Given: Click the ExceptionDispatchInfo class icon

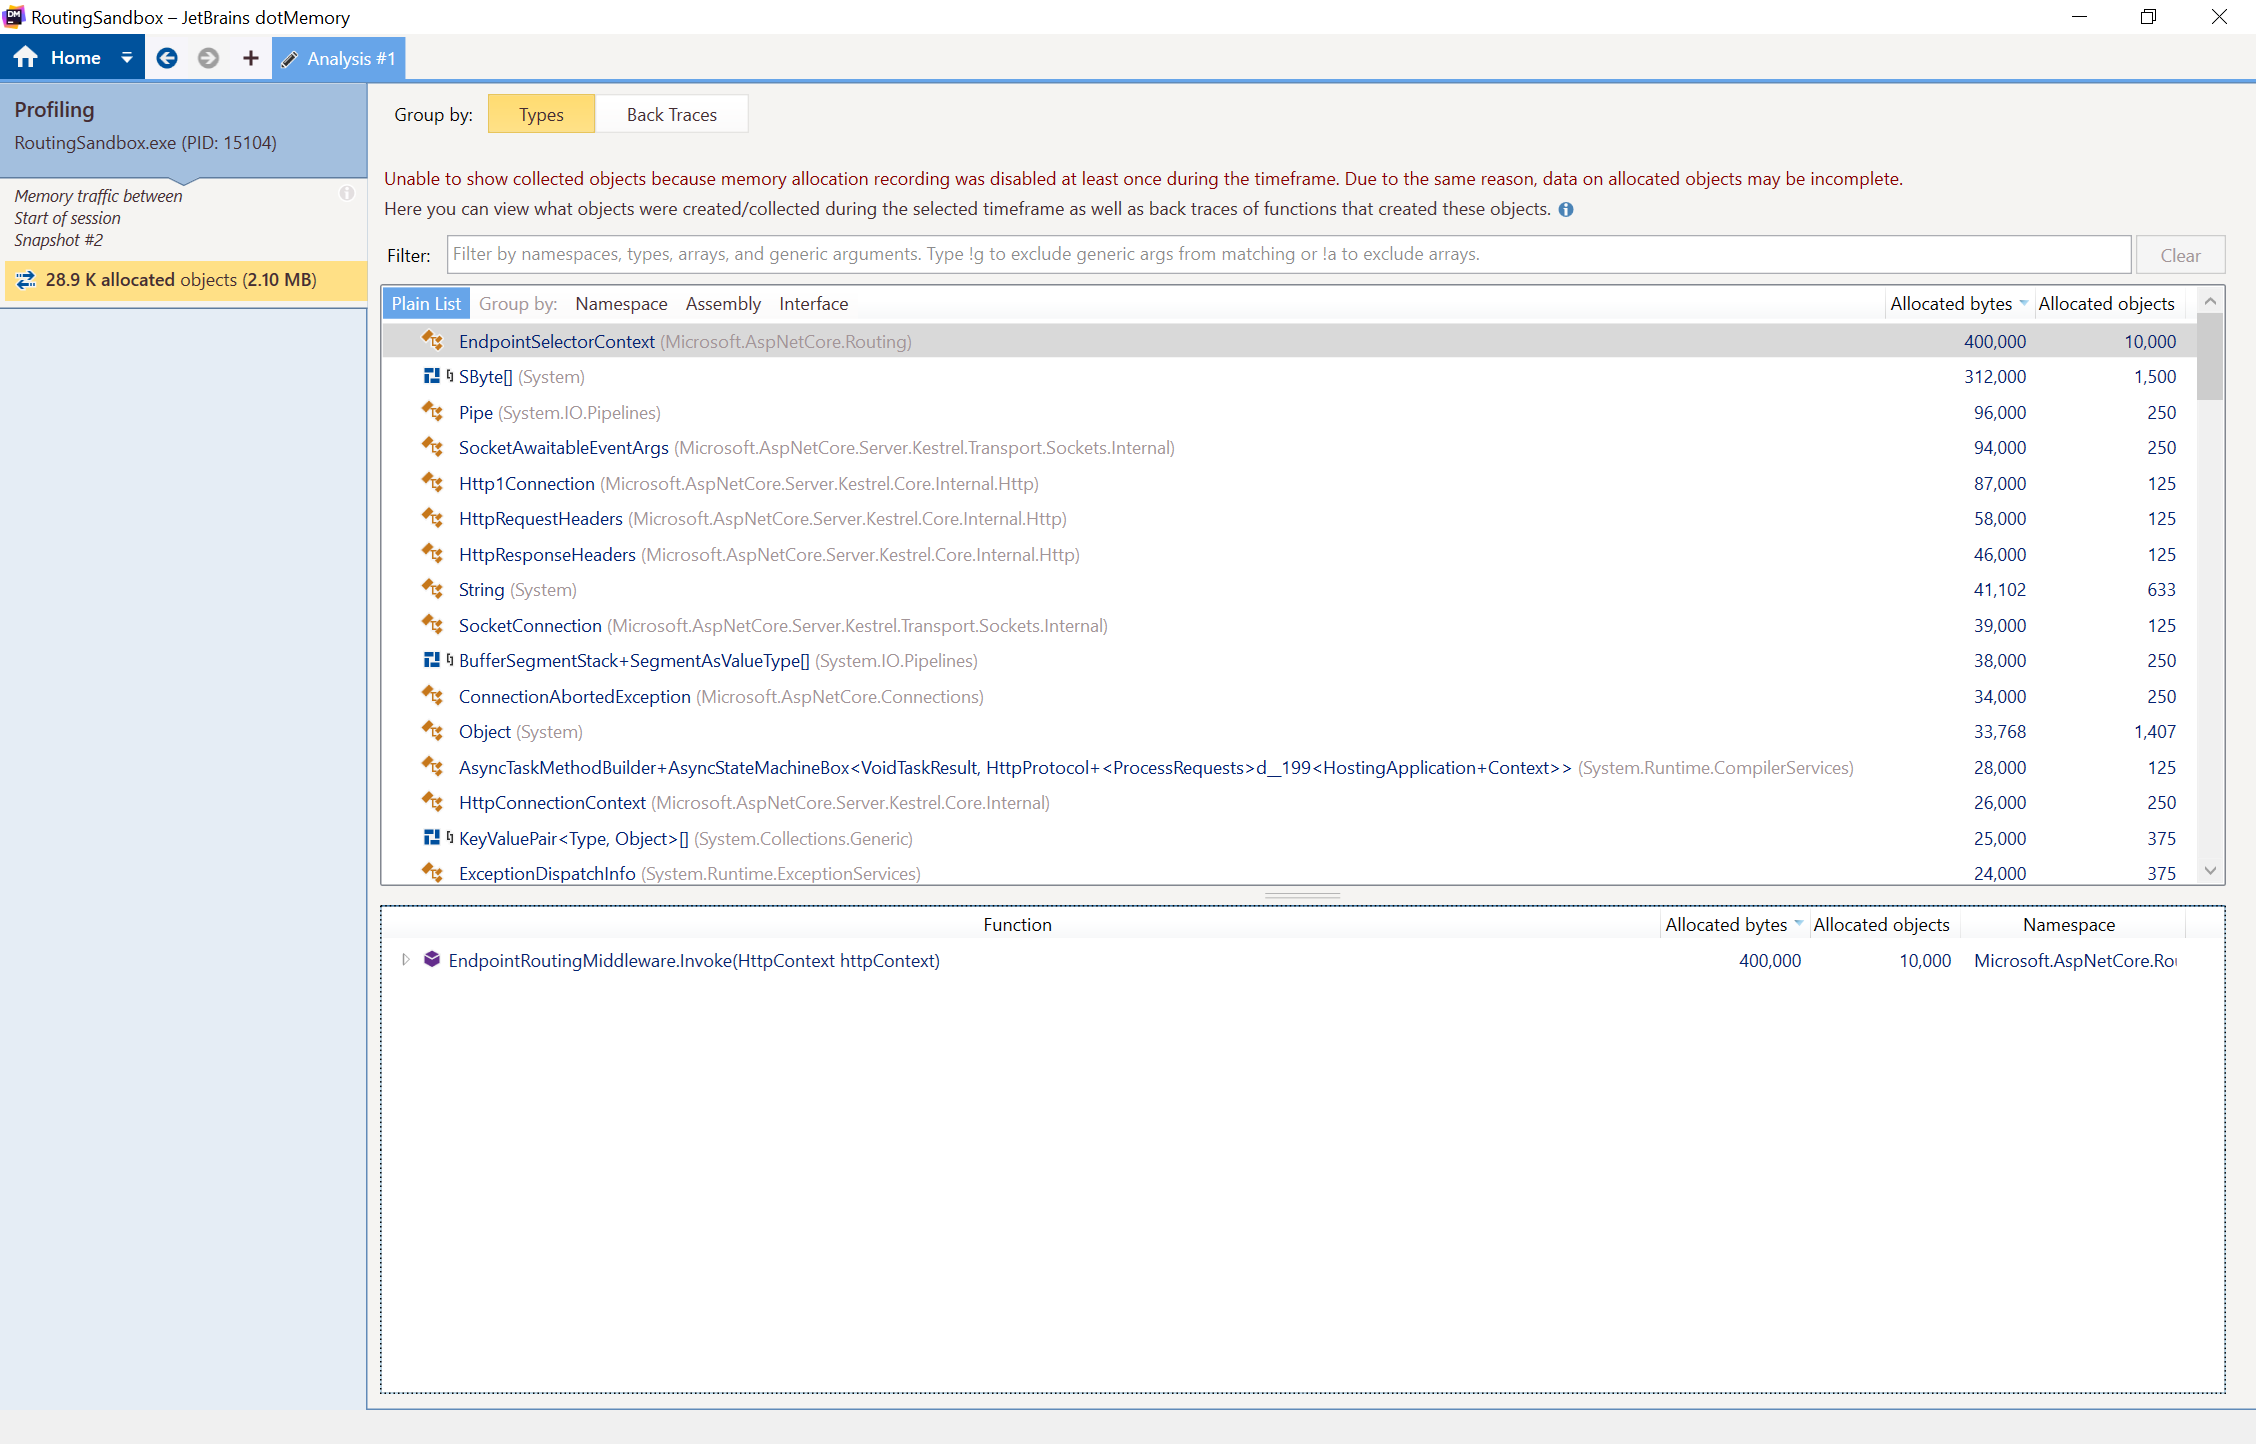Looking at the screenshot, I should click(x=432, y=872).
